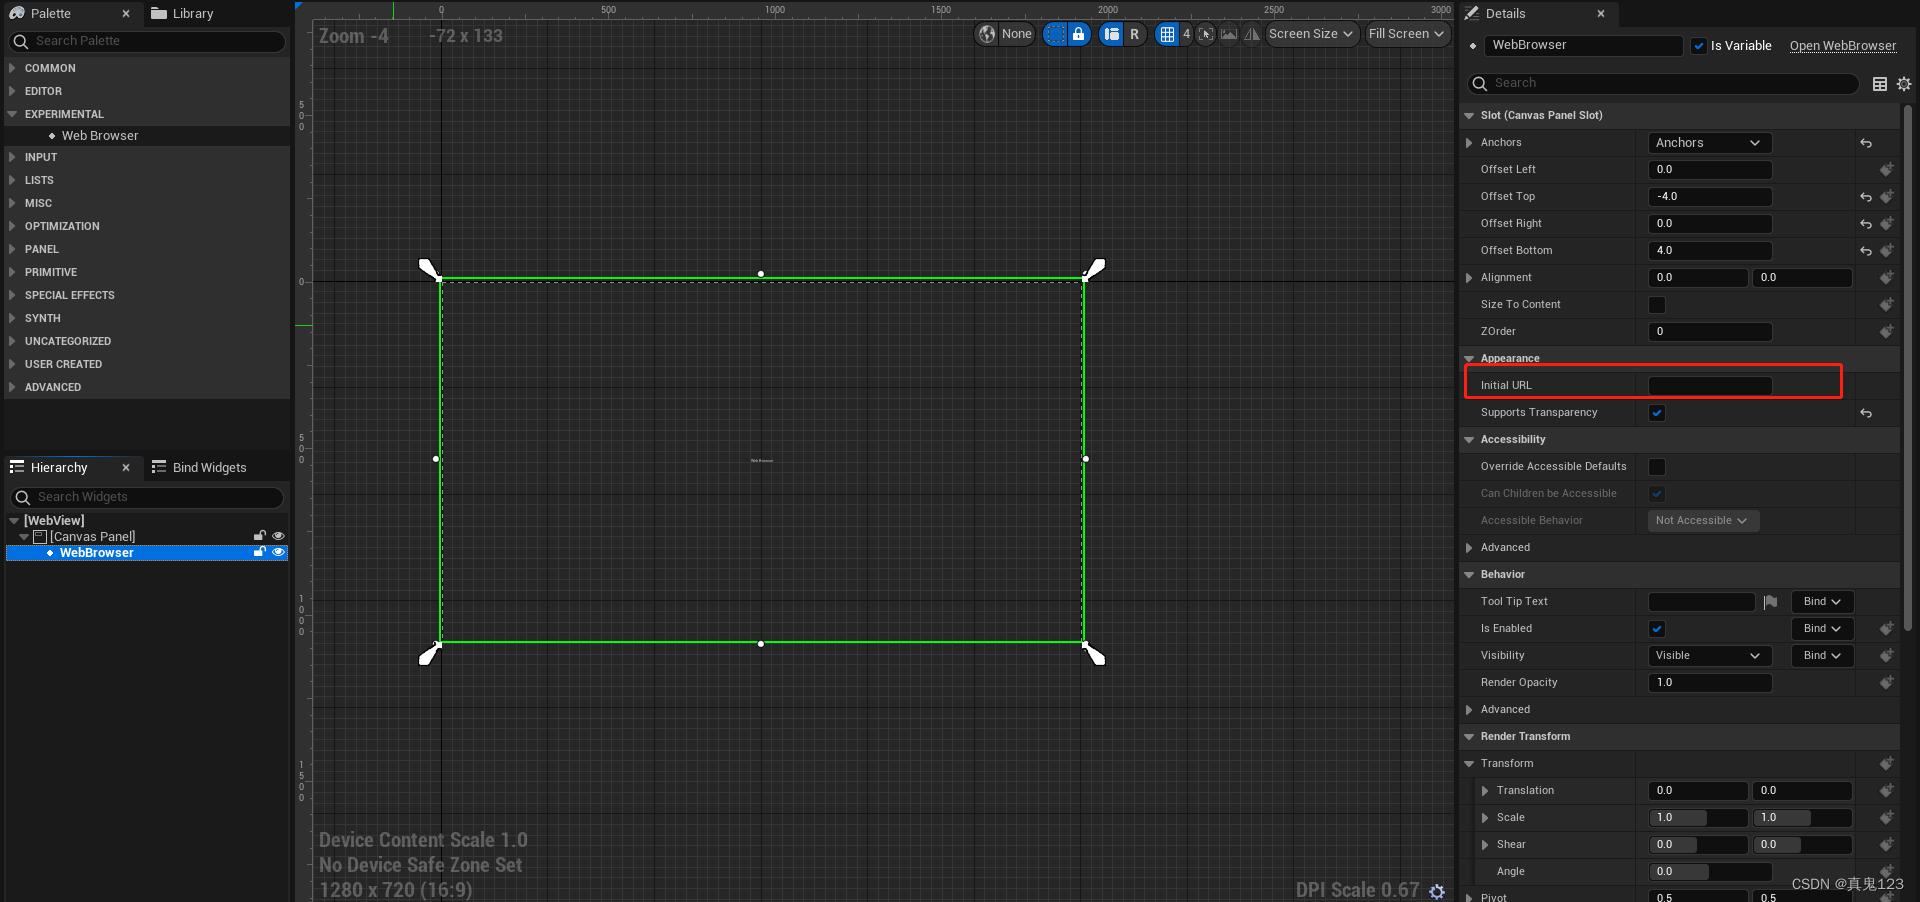Open Bind dropdown for Is Enabled
This screenshot has width=1920, height=902.
[1822, 629]
